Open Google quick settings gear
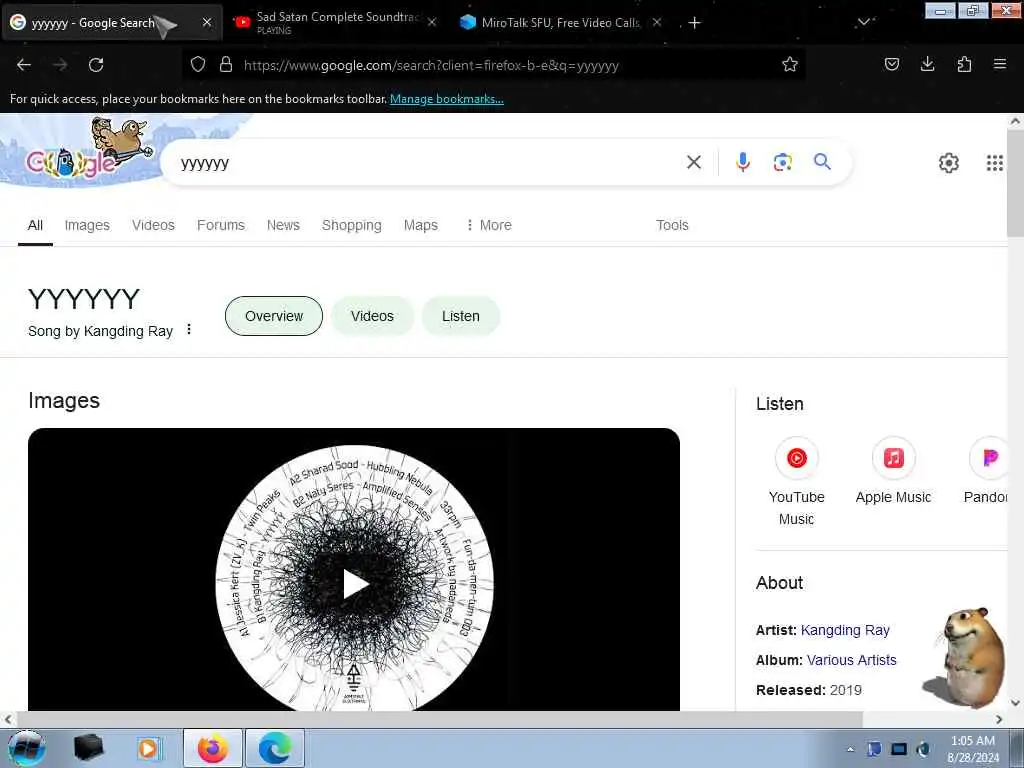 point(948,163)
